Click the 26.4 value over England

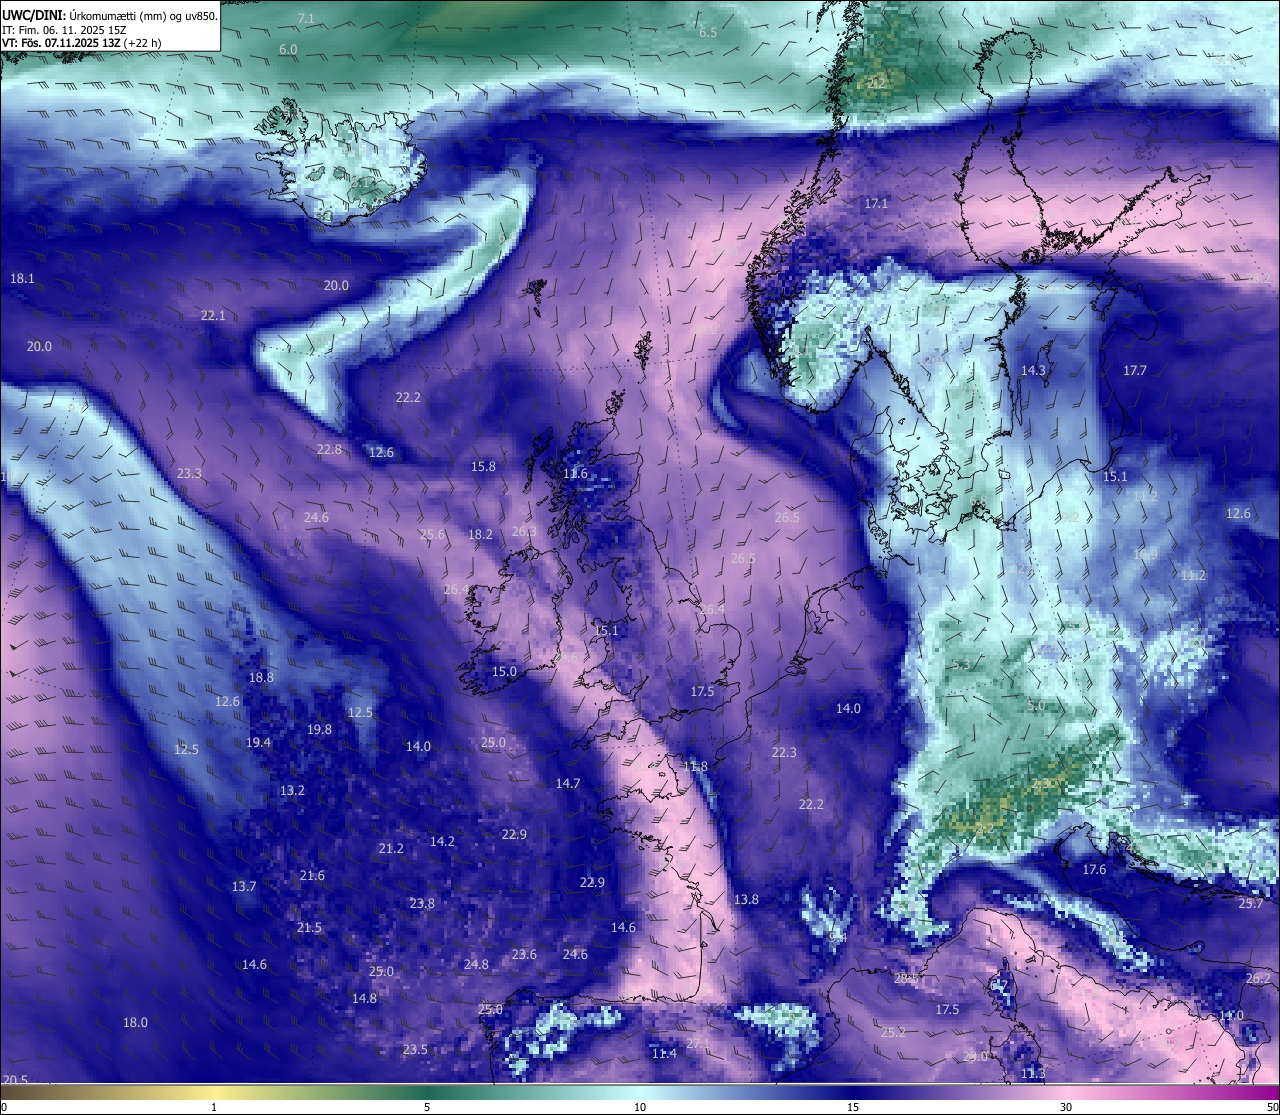pos(712,610)
